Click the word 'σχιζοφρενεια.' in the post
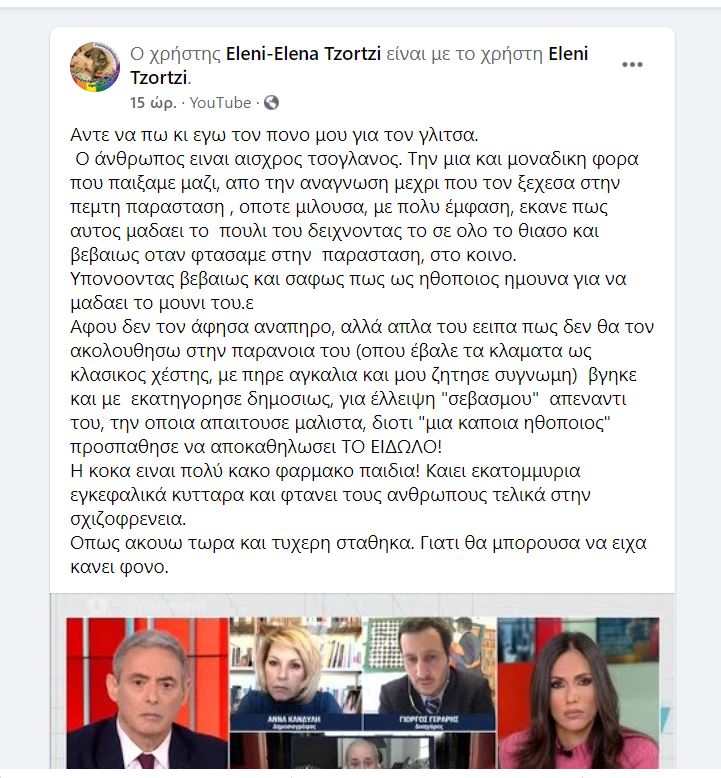 point(128,519)
